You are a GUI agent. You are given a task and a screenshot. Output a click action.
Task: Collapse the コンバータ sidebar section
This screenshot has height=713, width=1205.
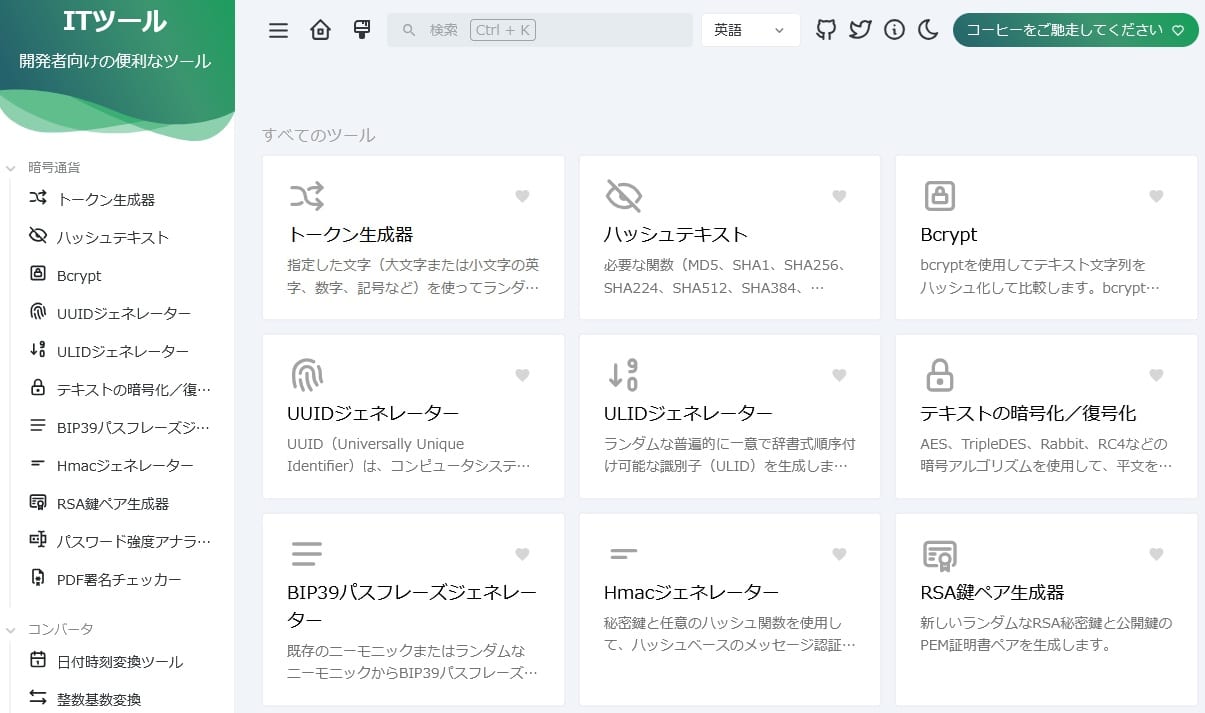point(60,629)
